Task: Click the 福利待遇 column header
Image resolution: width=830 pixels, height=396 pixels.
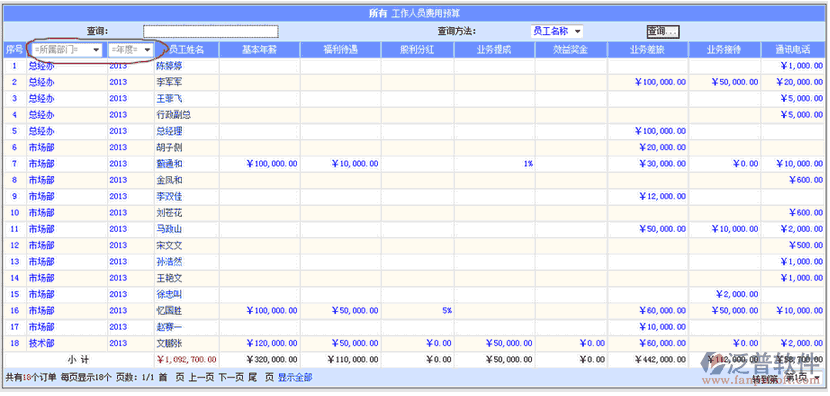Action: [340, 50]
